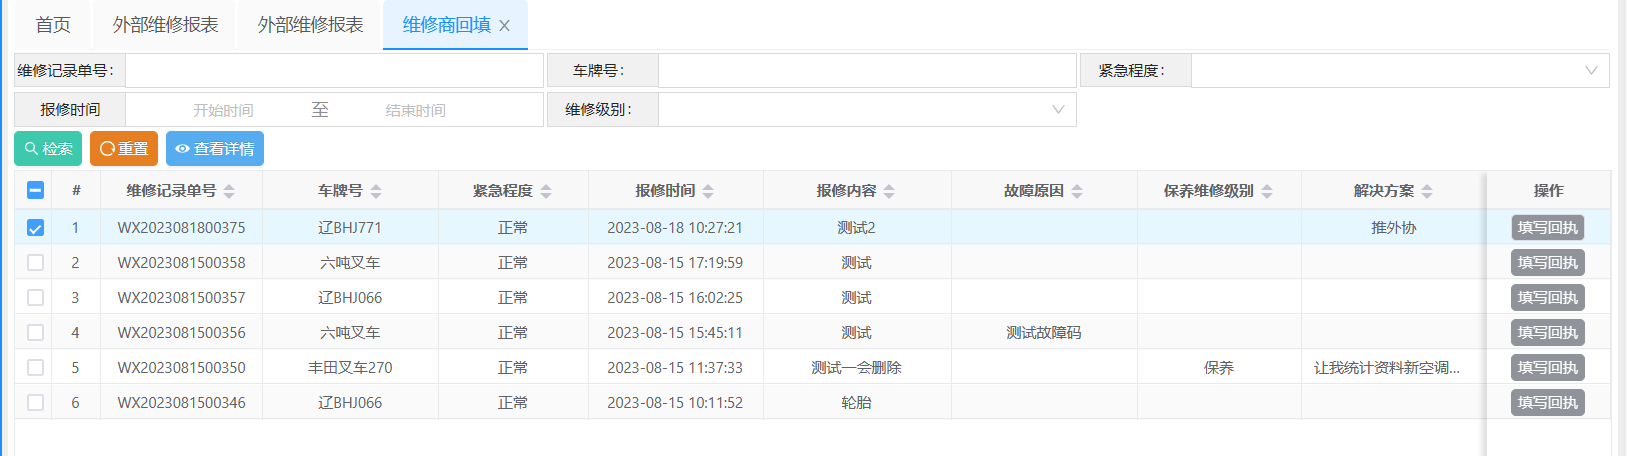Switch to the 首页 tab
Screen dimensions: 1627x456
click(x=53, y=25)
